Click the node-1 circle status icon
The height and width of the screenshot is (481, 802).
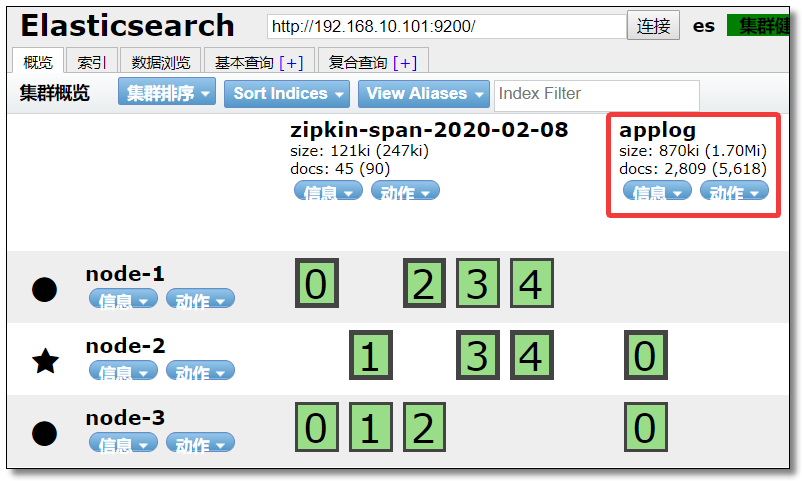coord(44,290)
